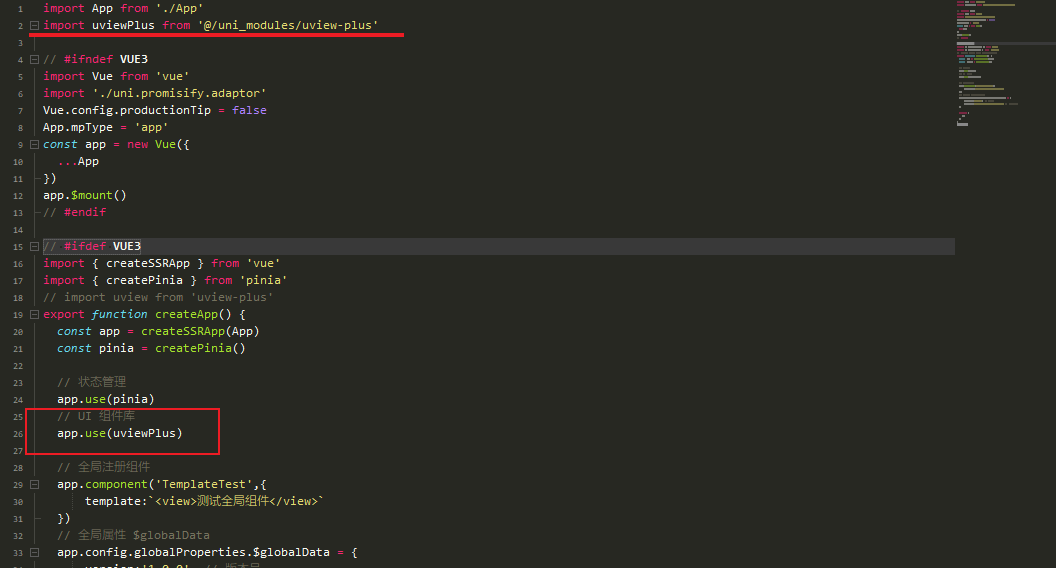Fold the $globalData object at line 33
The image size is (1056, 568).
(x=36, y=552)
